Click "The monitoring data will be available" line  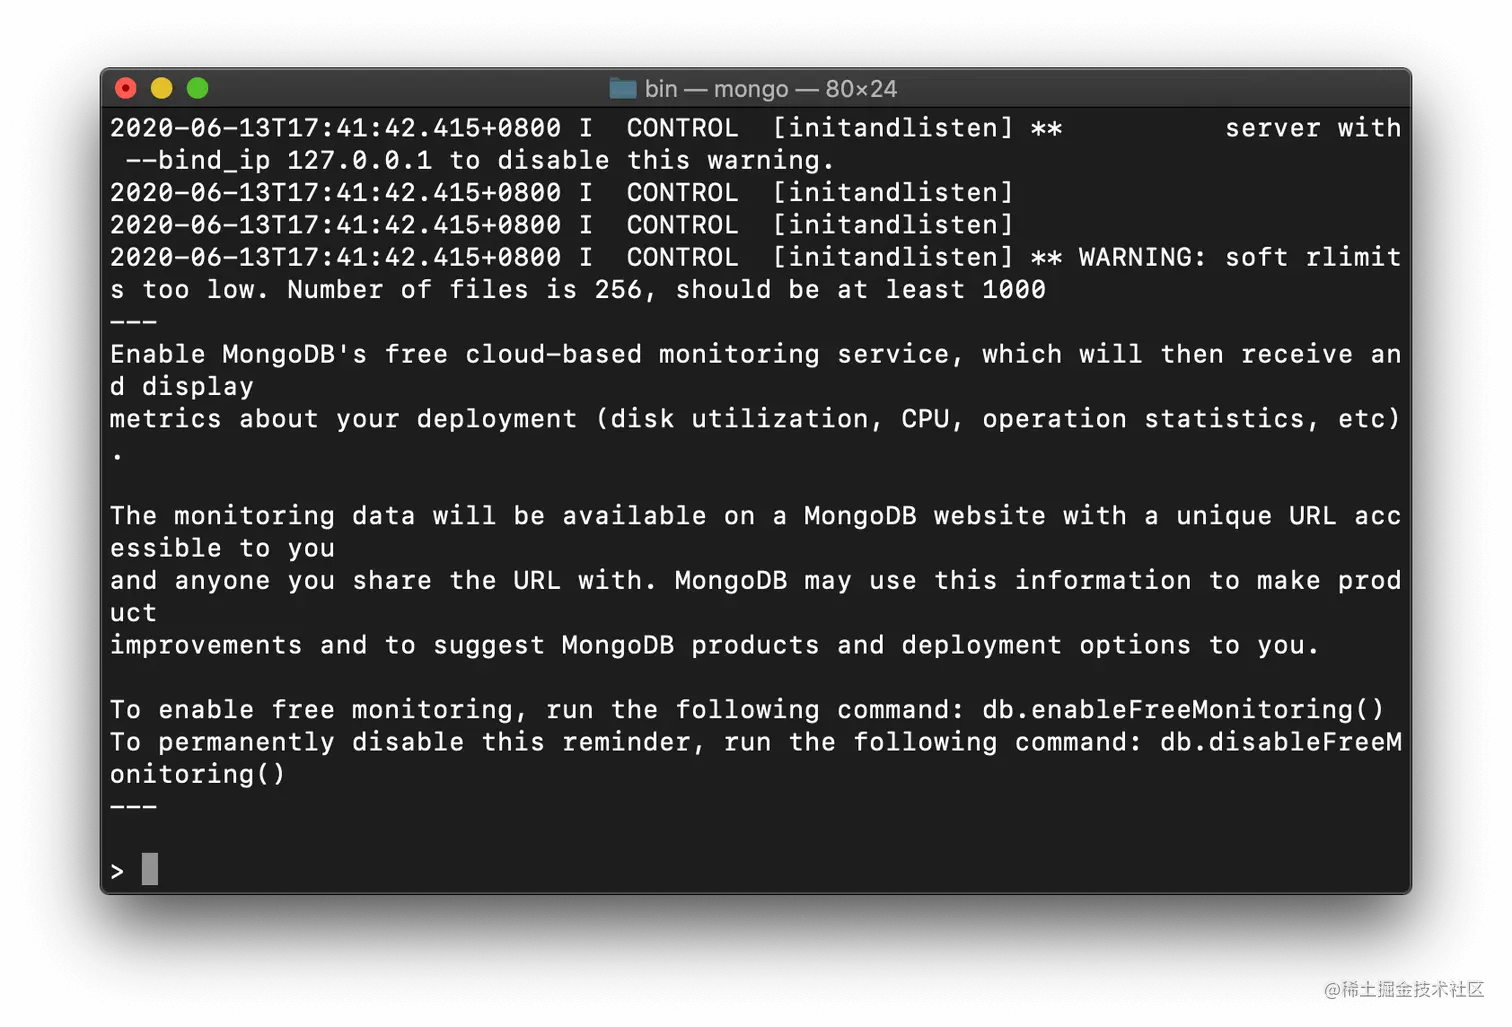(756, 515)
